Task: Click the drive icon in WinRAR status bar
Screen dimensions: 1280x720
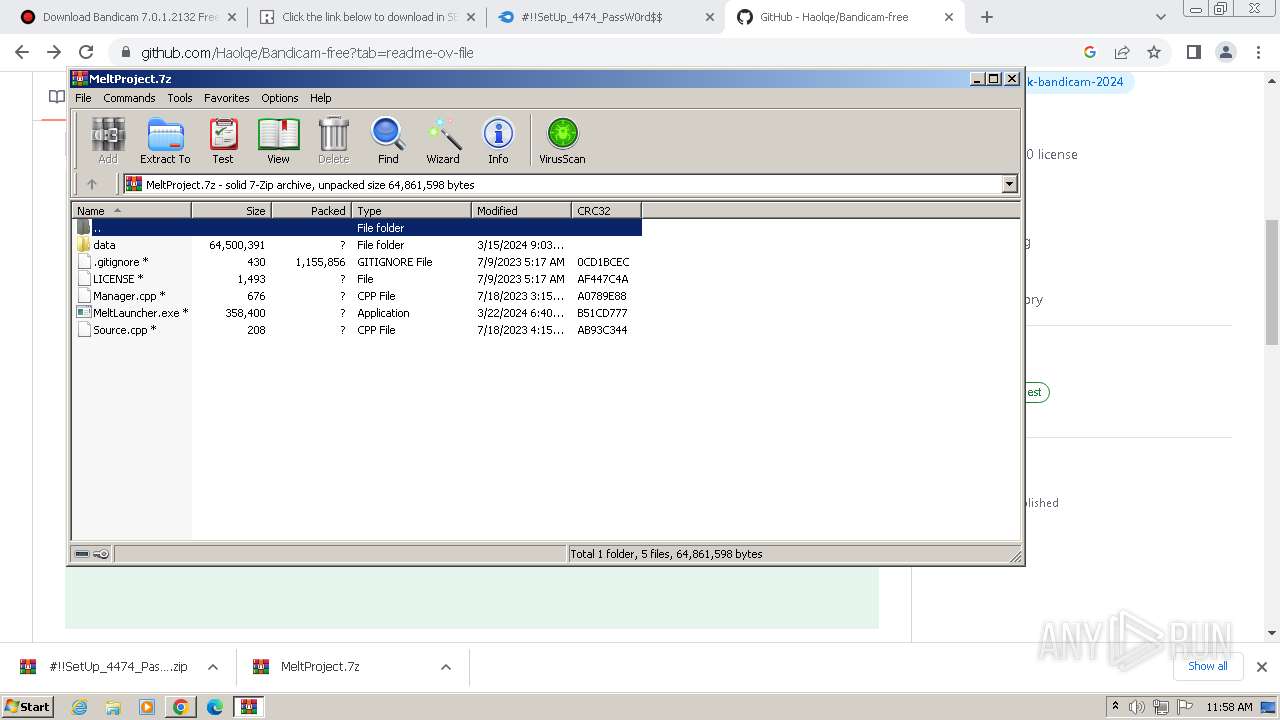Action: 82,554
